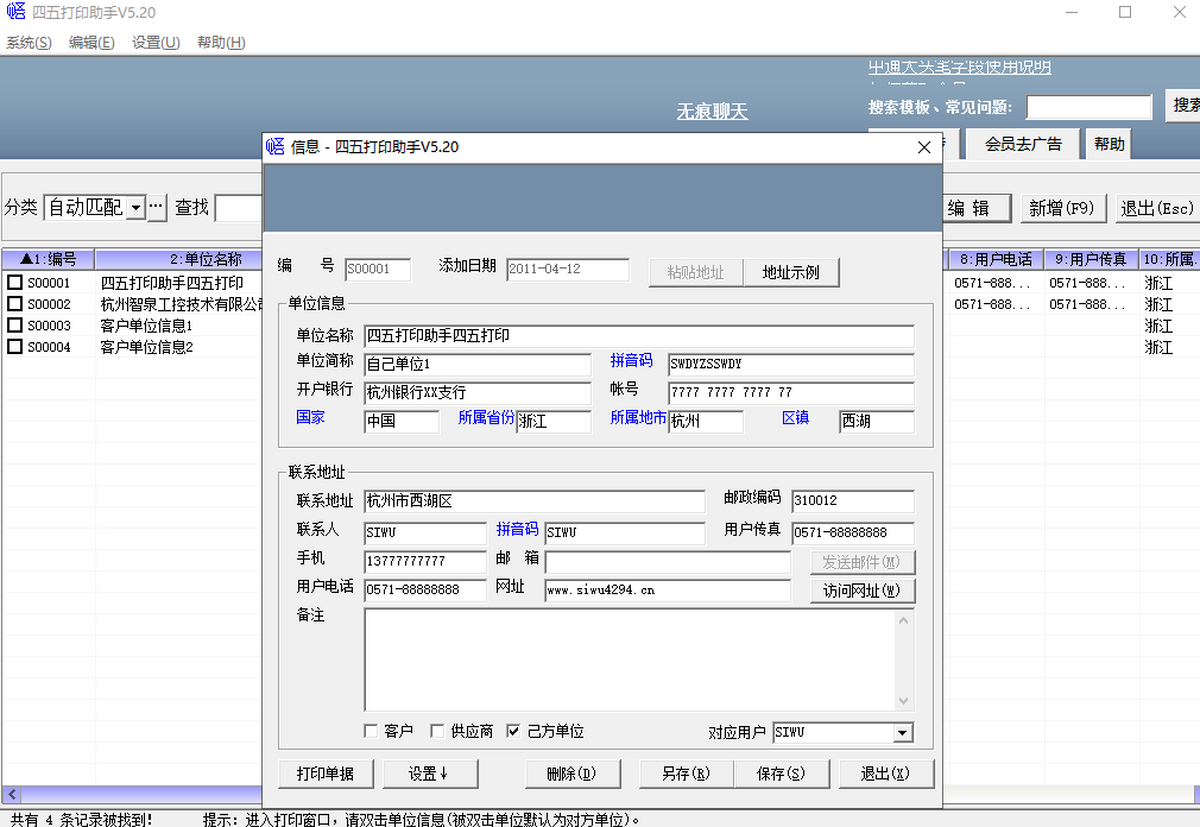
Task: Open the 系统(S) menu
Action: pos(29,42)
